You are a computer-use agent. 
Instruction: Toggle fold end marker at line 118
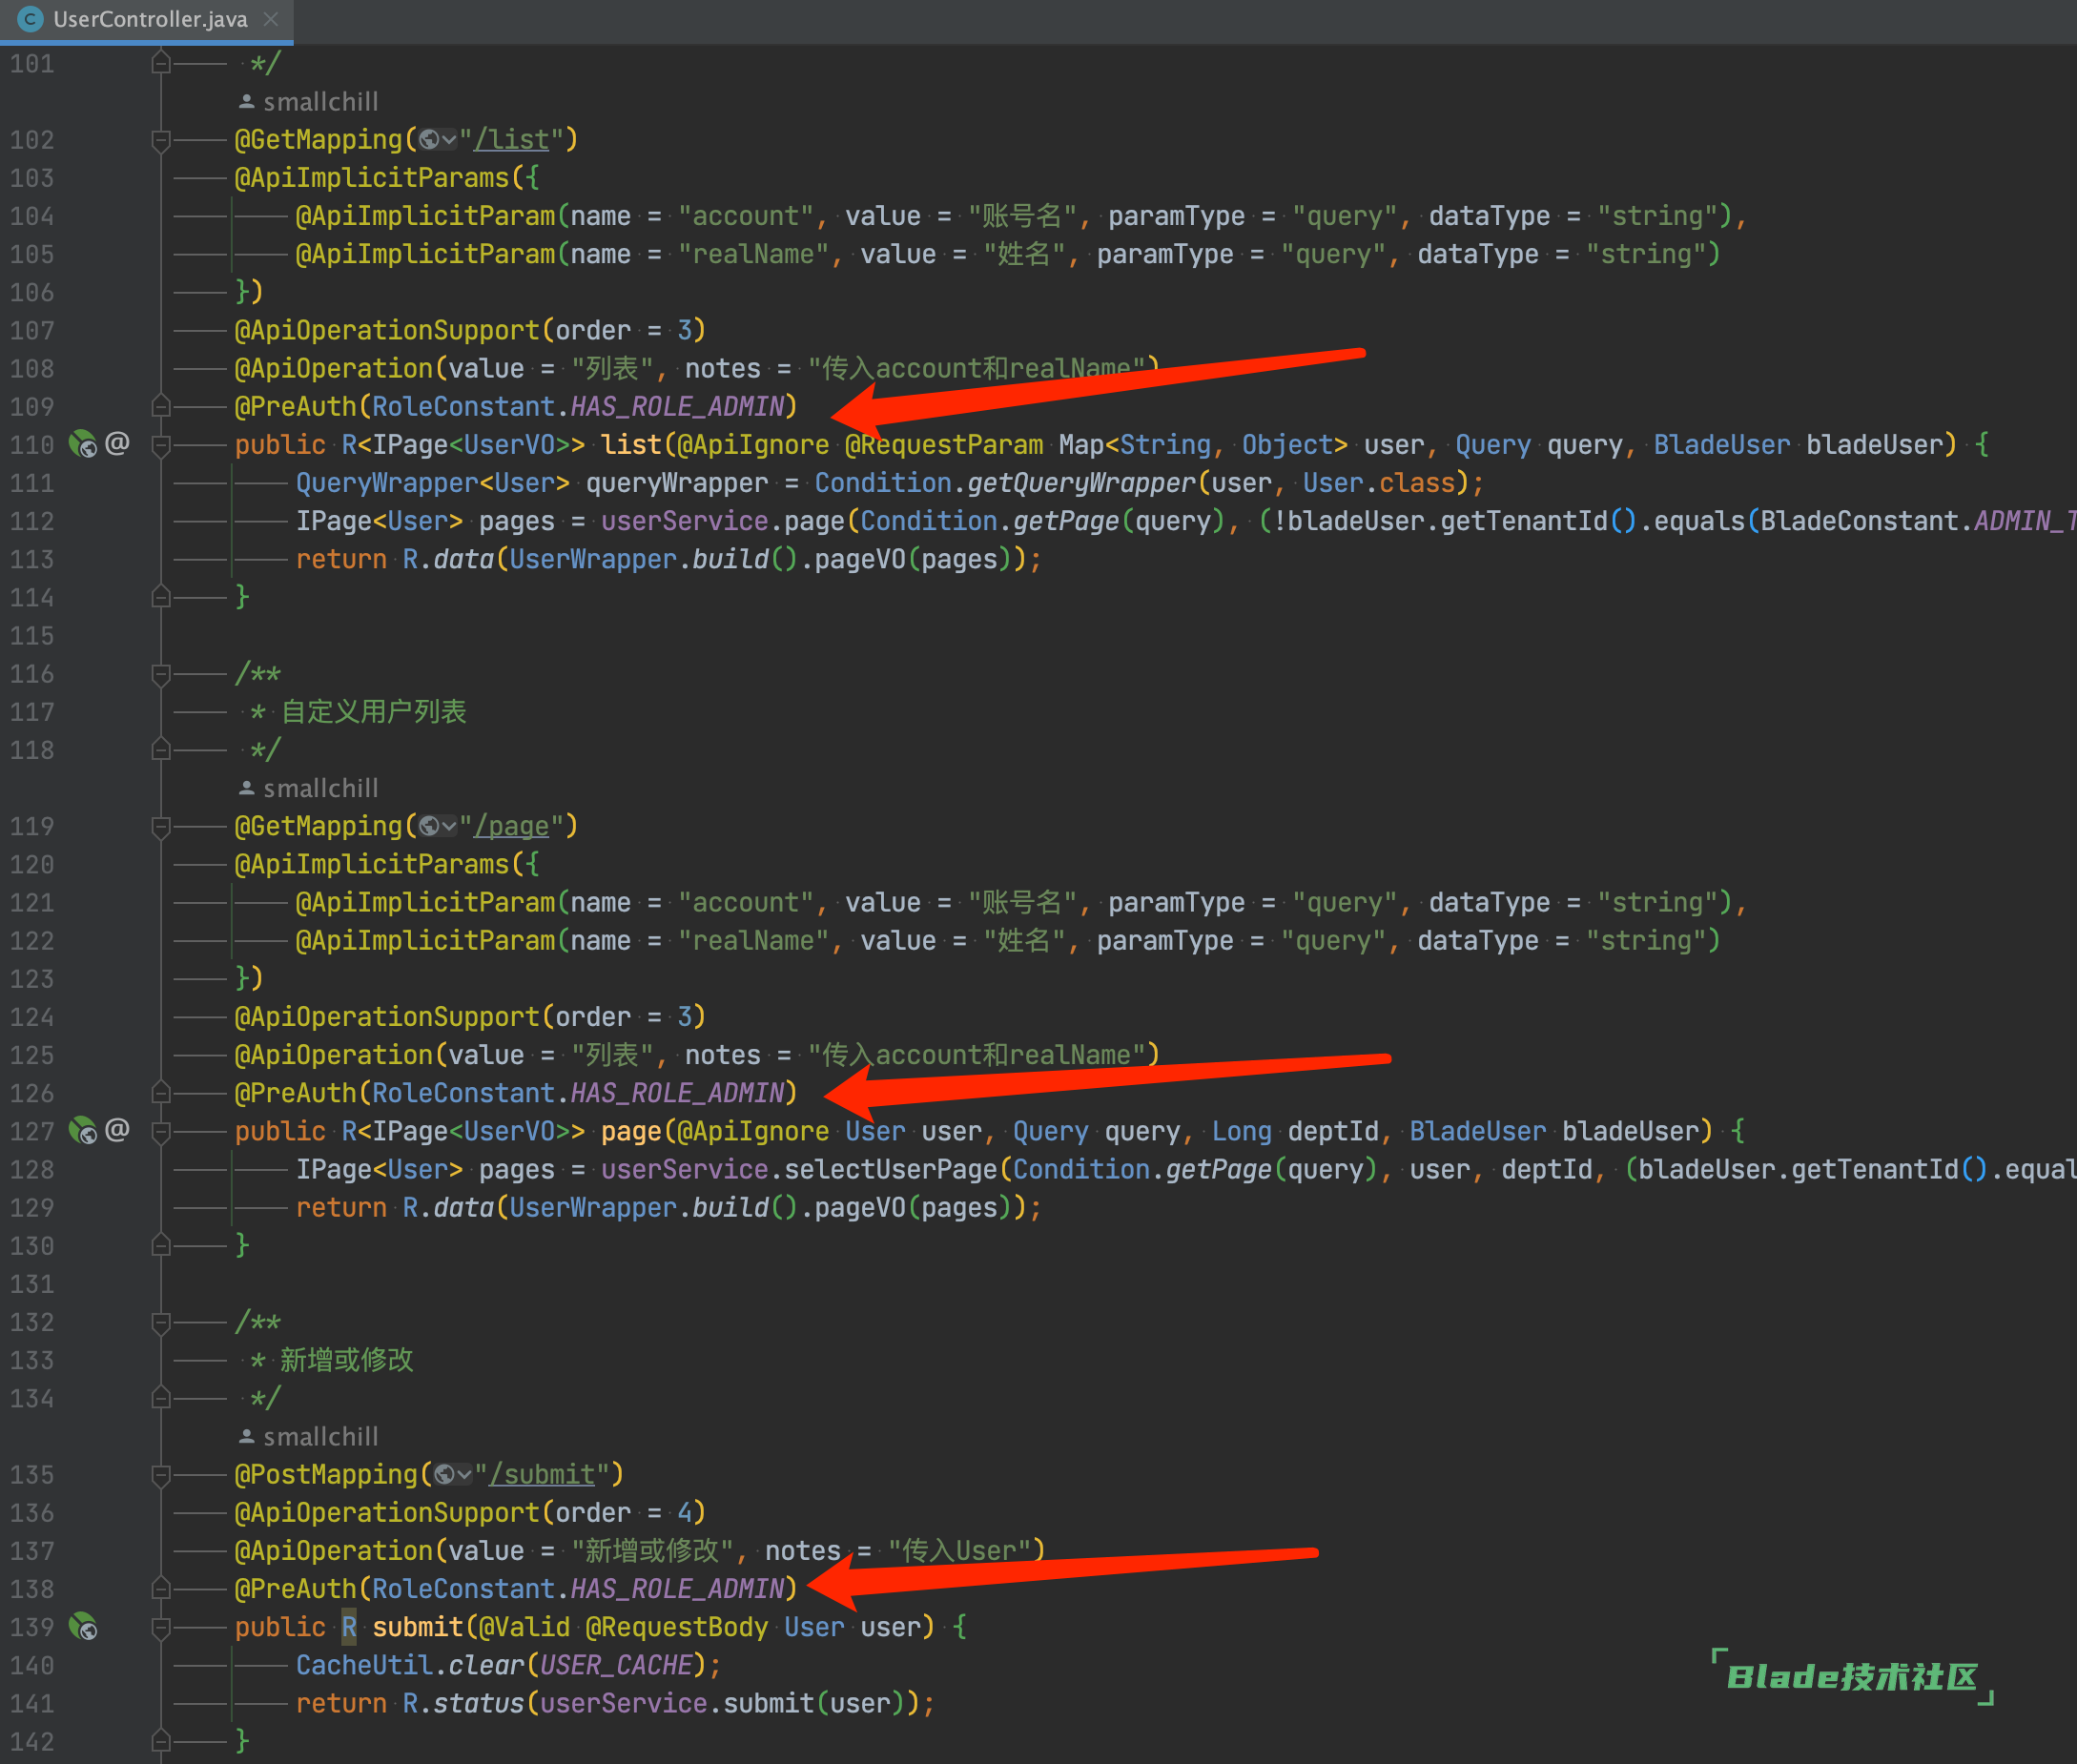tap(160, 750)
